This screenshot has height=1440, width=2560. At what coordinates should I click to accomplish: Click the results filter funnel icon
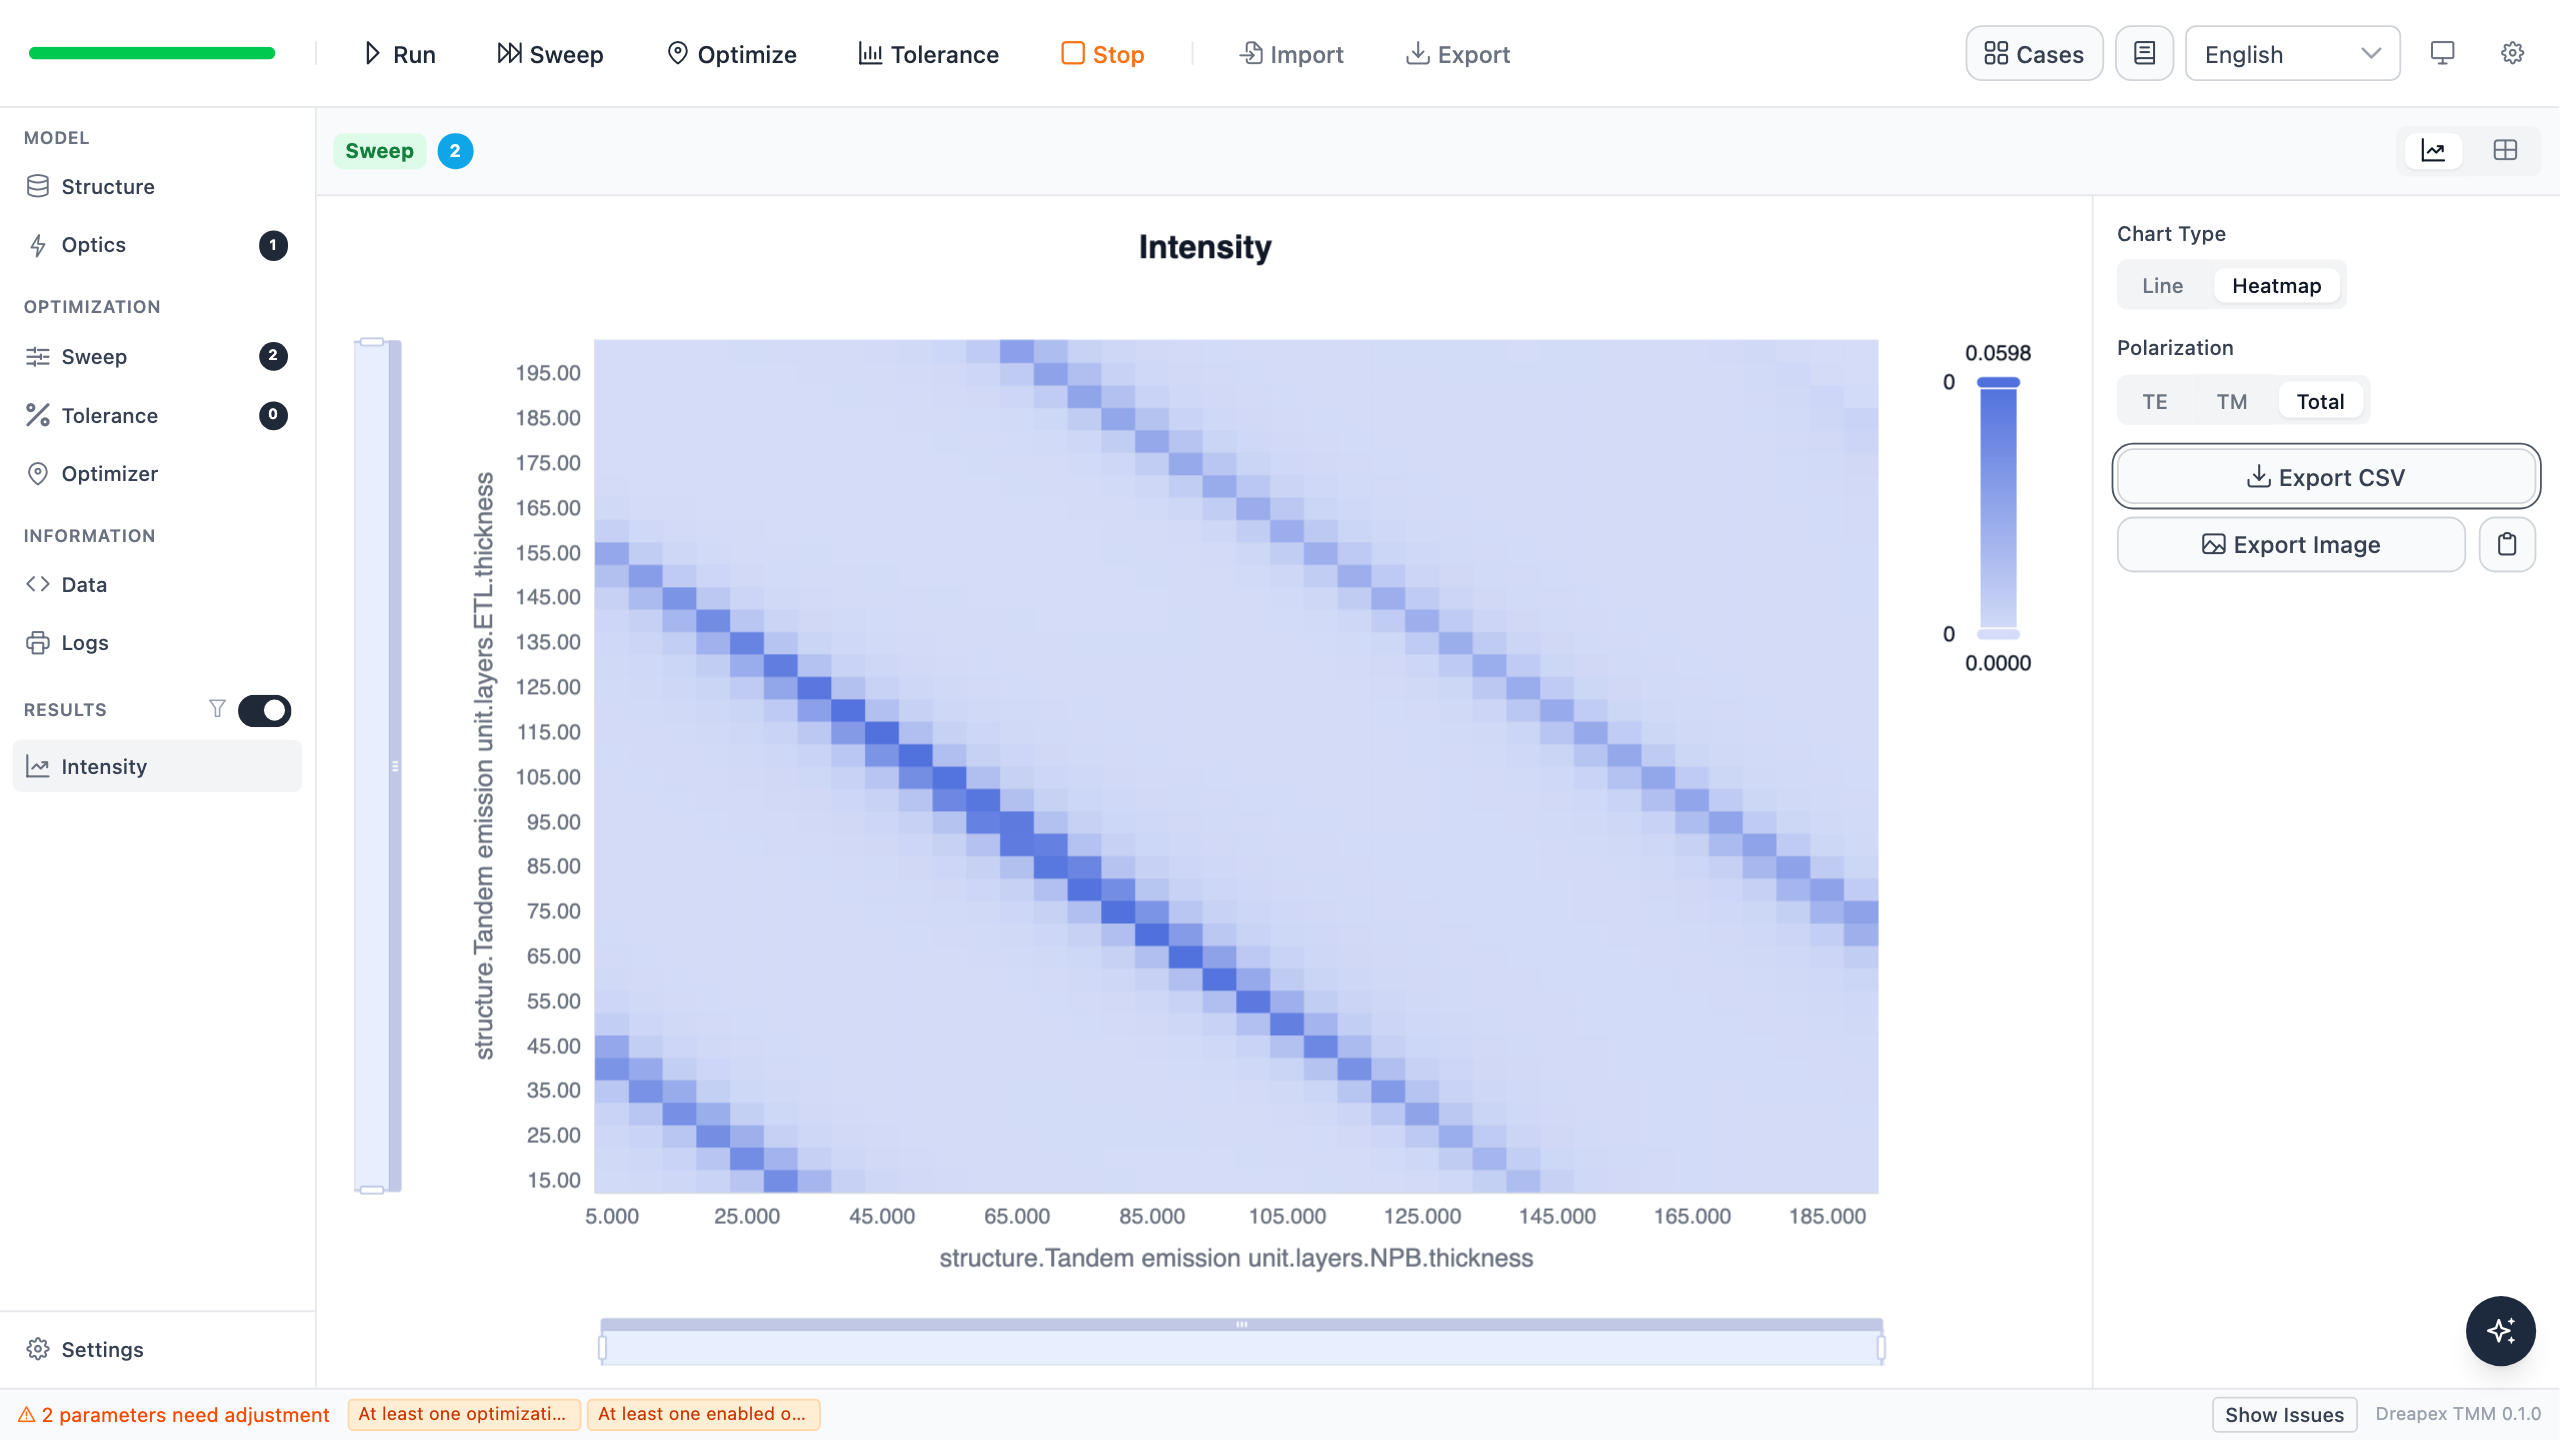217,709
